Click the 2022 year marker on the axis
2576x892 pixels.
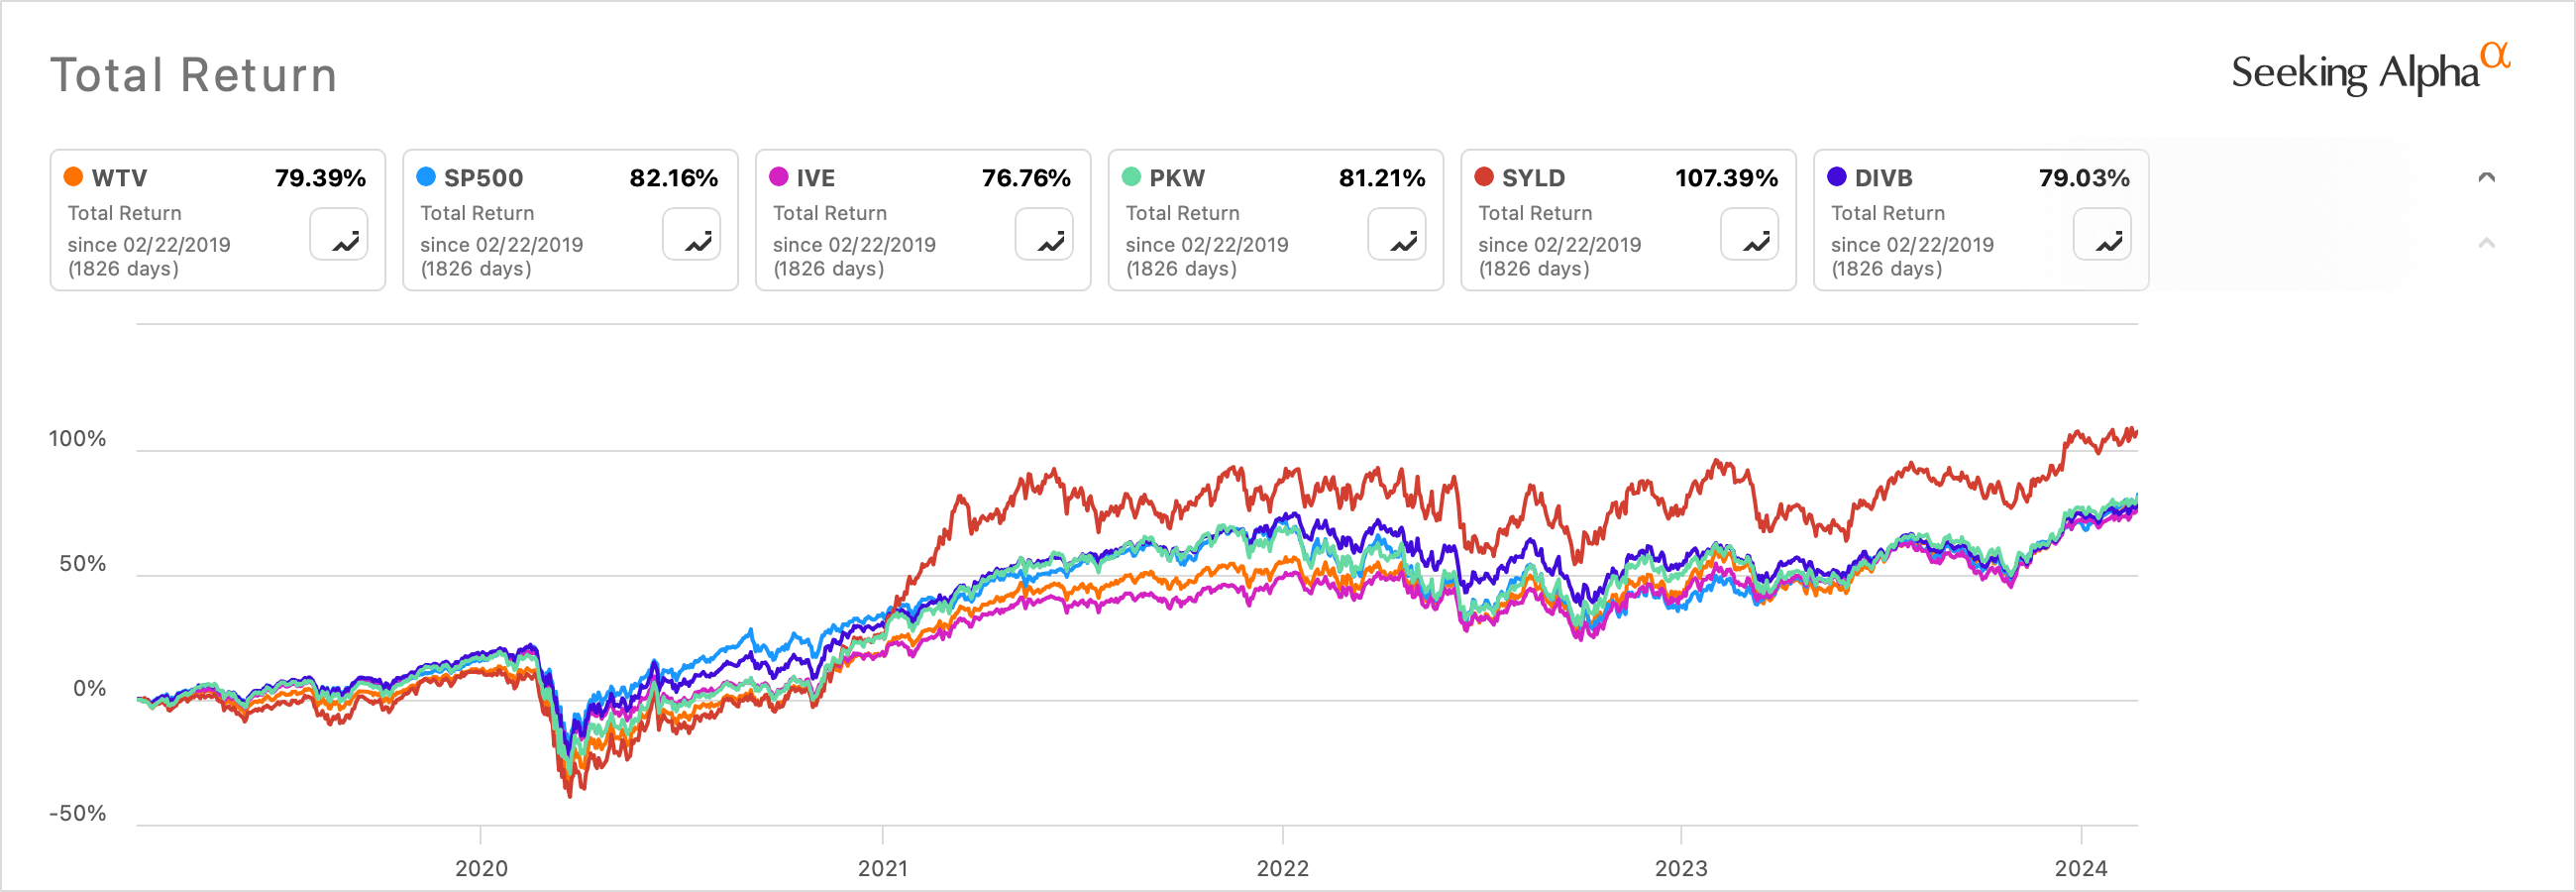[1282, 867]
